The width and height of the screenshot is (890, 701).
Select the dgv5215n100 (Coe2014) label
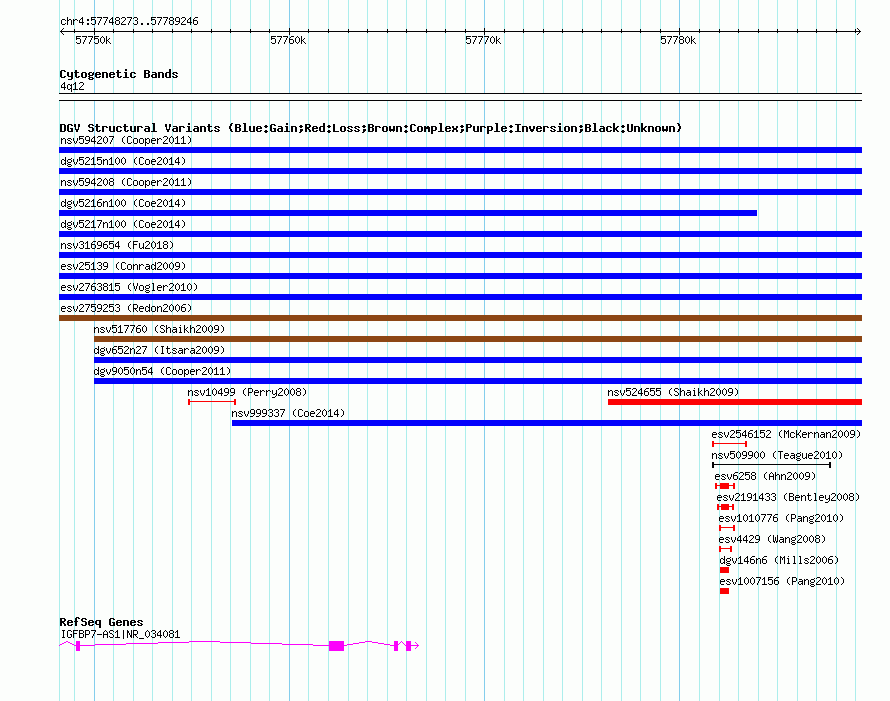123,161
